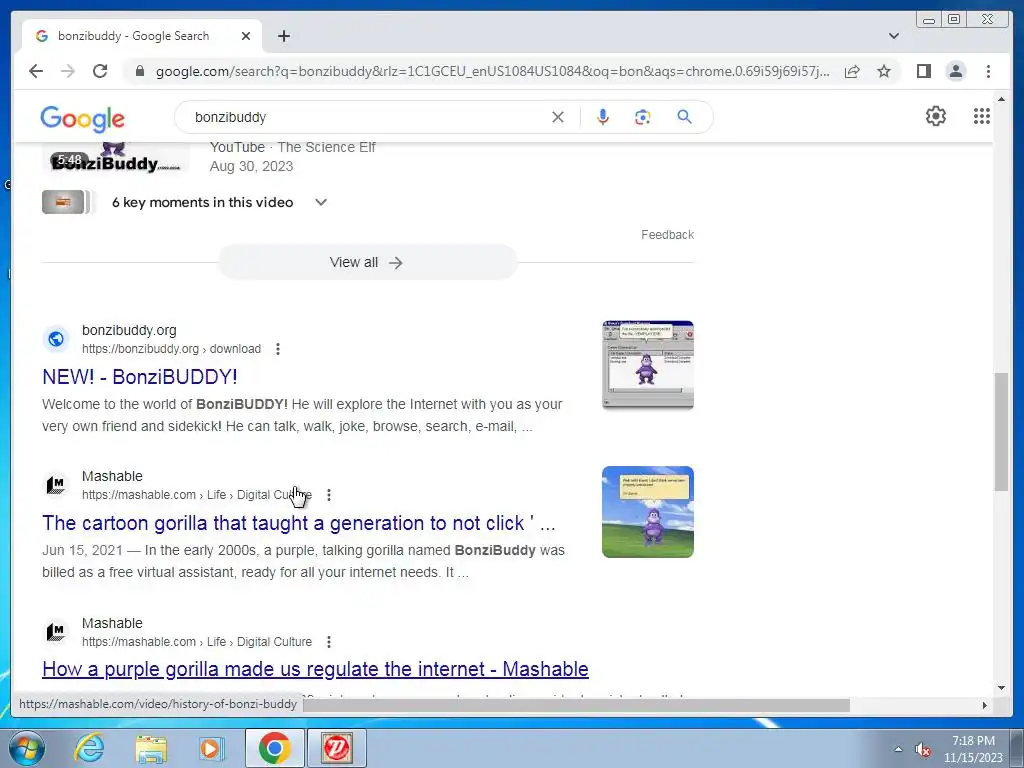
Task: Click the horizontal scrollbar right arrow
Action: click(x=984, y=705)
